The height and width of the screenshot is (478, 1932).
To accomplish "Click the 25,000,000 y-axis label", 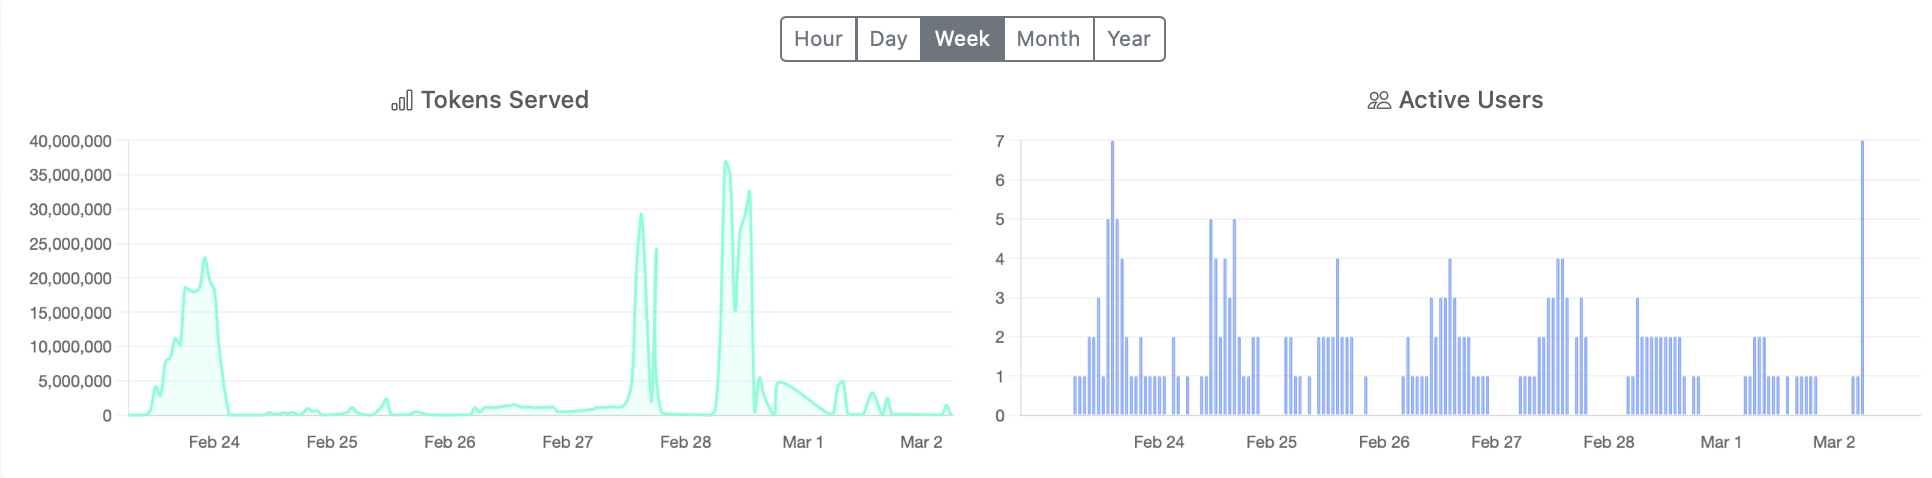I will click(70, 244).
